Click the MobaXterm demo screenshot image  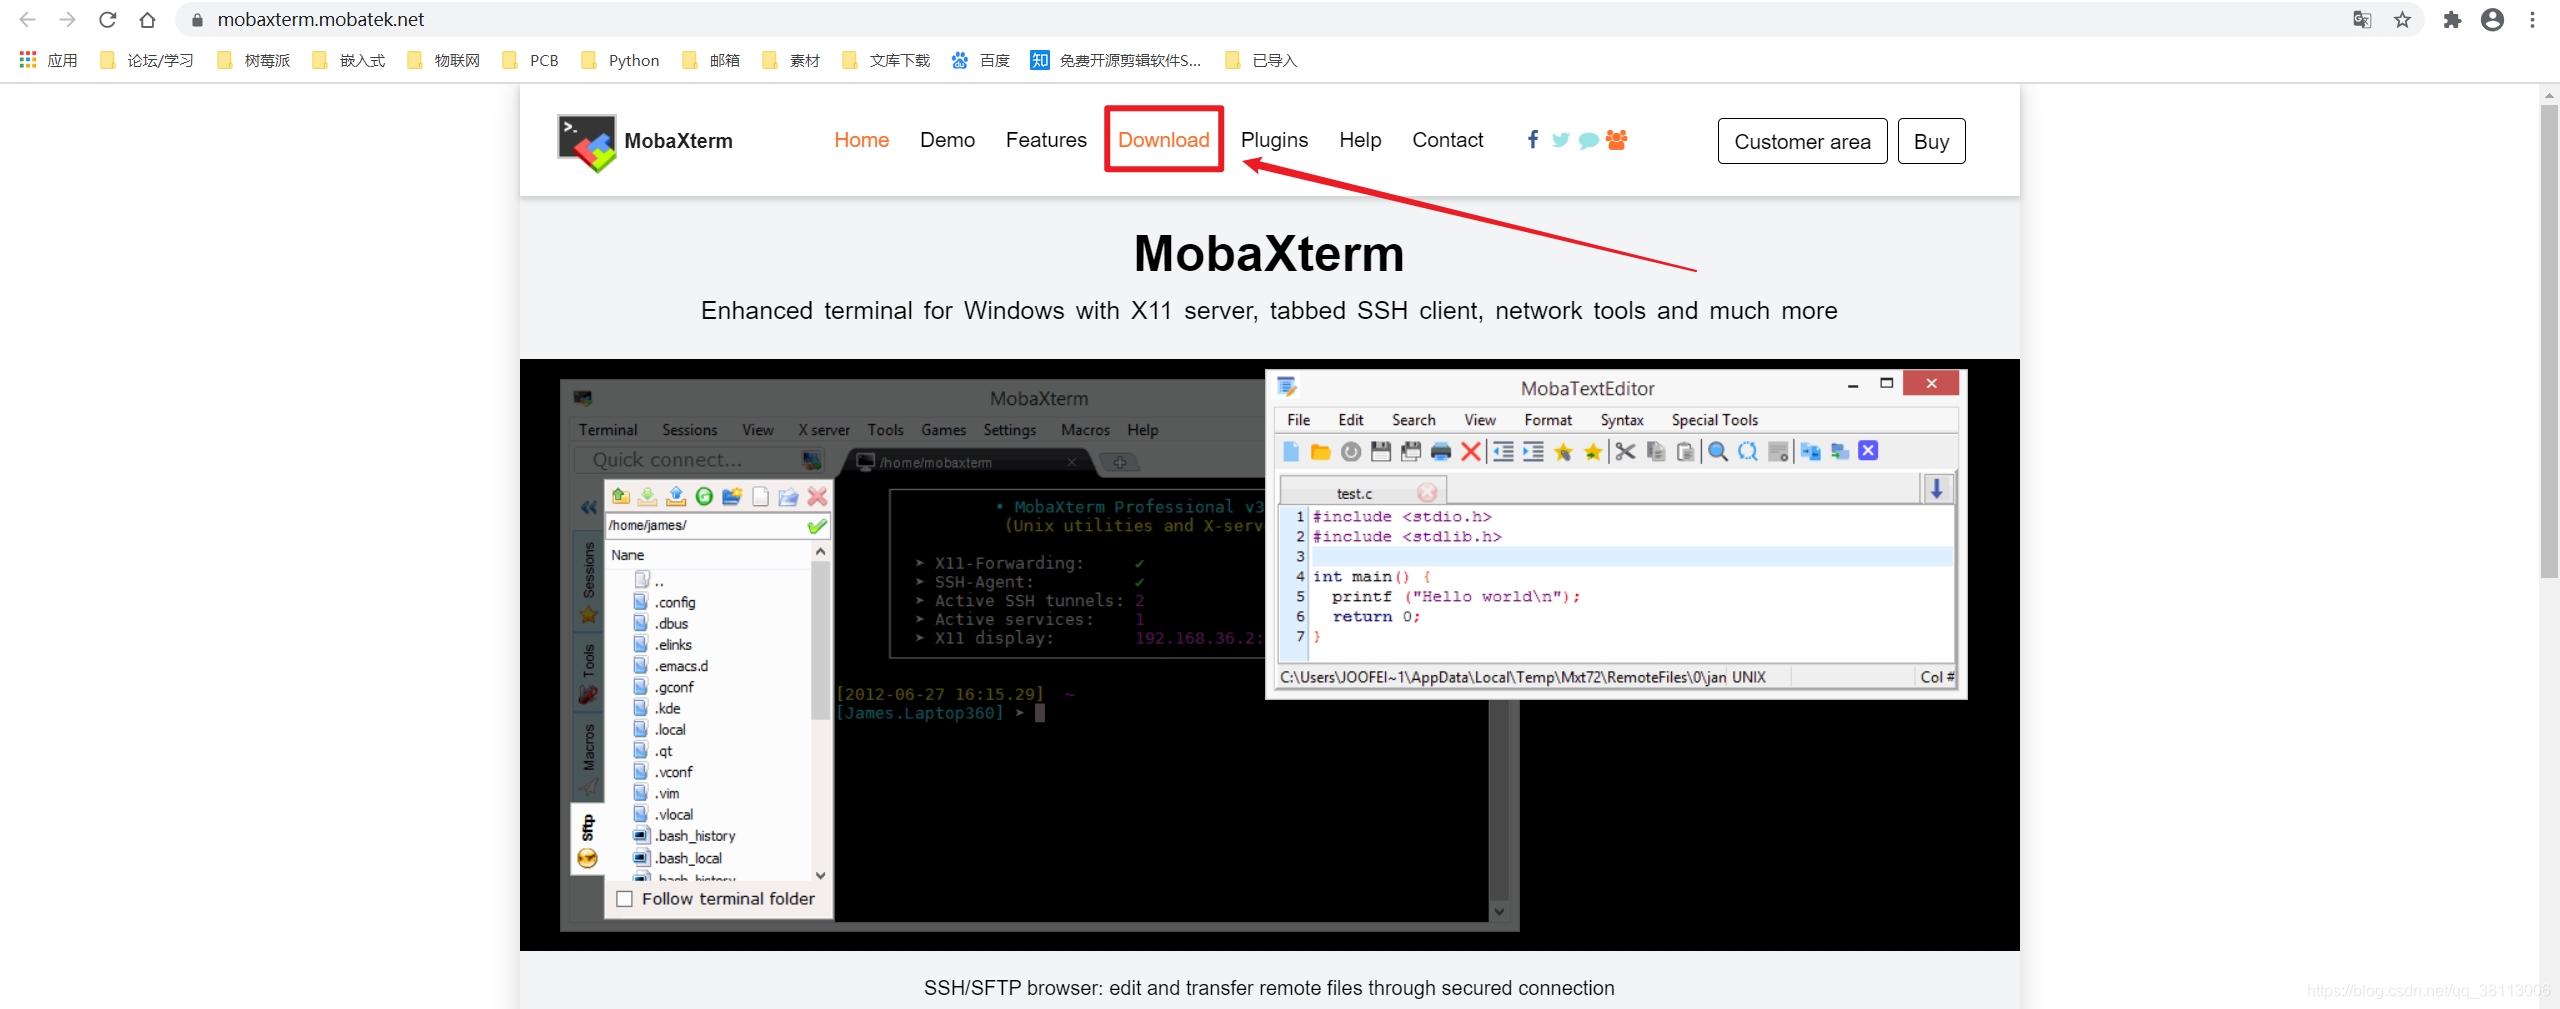pos(1269,654)
